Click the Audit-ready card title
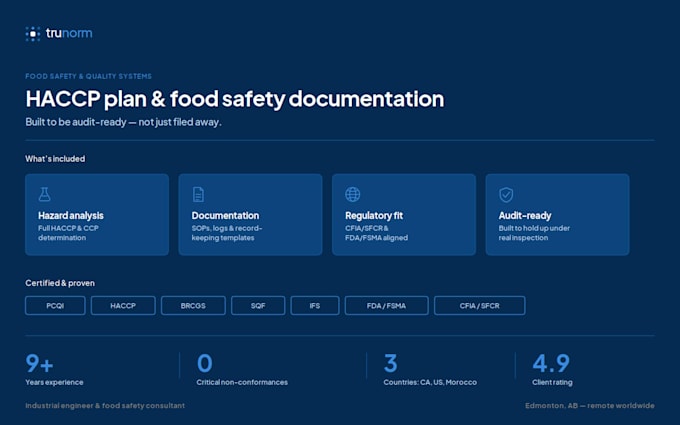 click(x=525, y=216)
